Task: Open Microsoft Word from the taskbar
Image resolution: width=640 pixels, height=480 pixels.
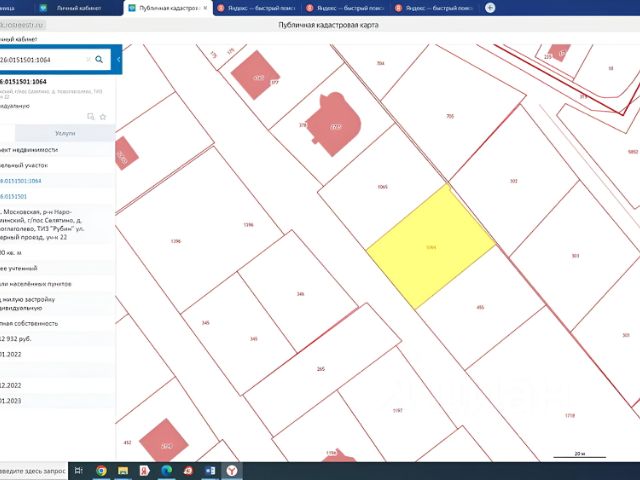Action: [210, 471]
